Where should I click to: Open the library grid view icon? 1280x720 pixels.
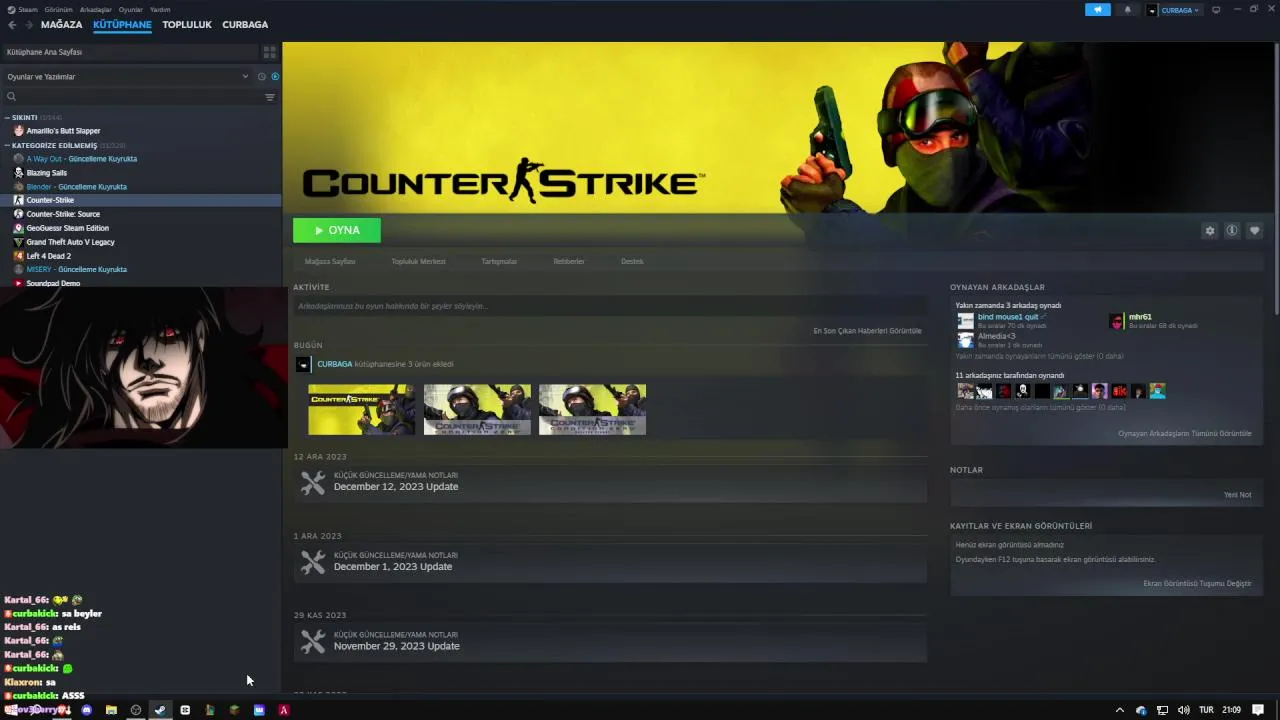coord(269,52)
